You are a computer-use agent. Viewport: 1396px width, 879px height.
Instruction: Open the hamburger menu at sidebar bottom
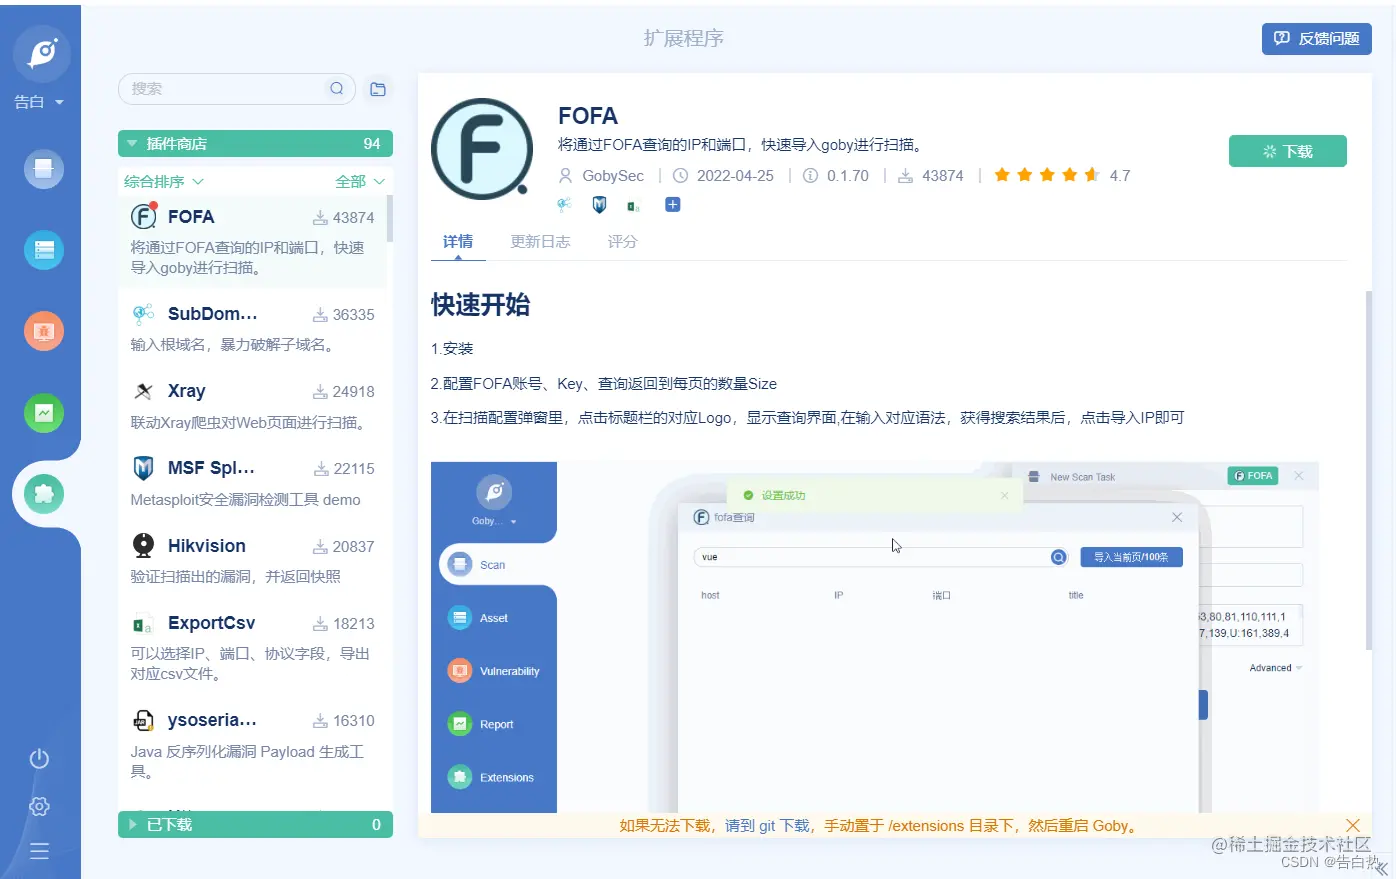(x=39, y=851)
